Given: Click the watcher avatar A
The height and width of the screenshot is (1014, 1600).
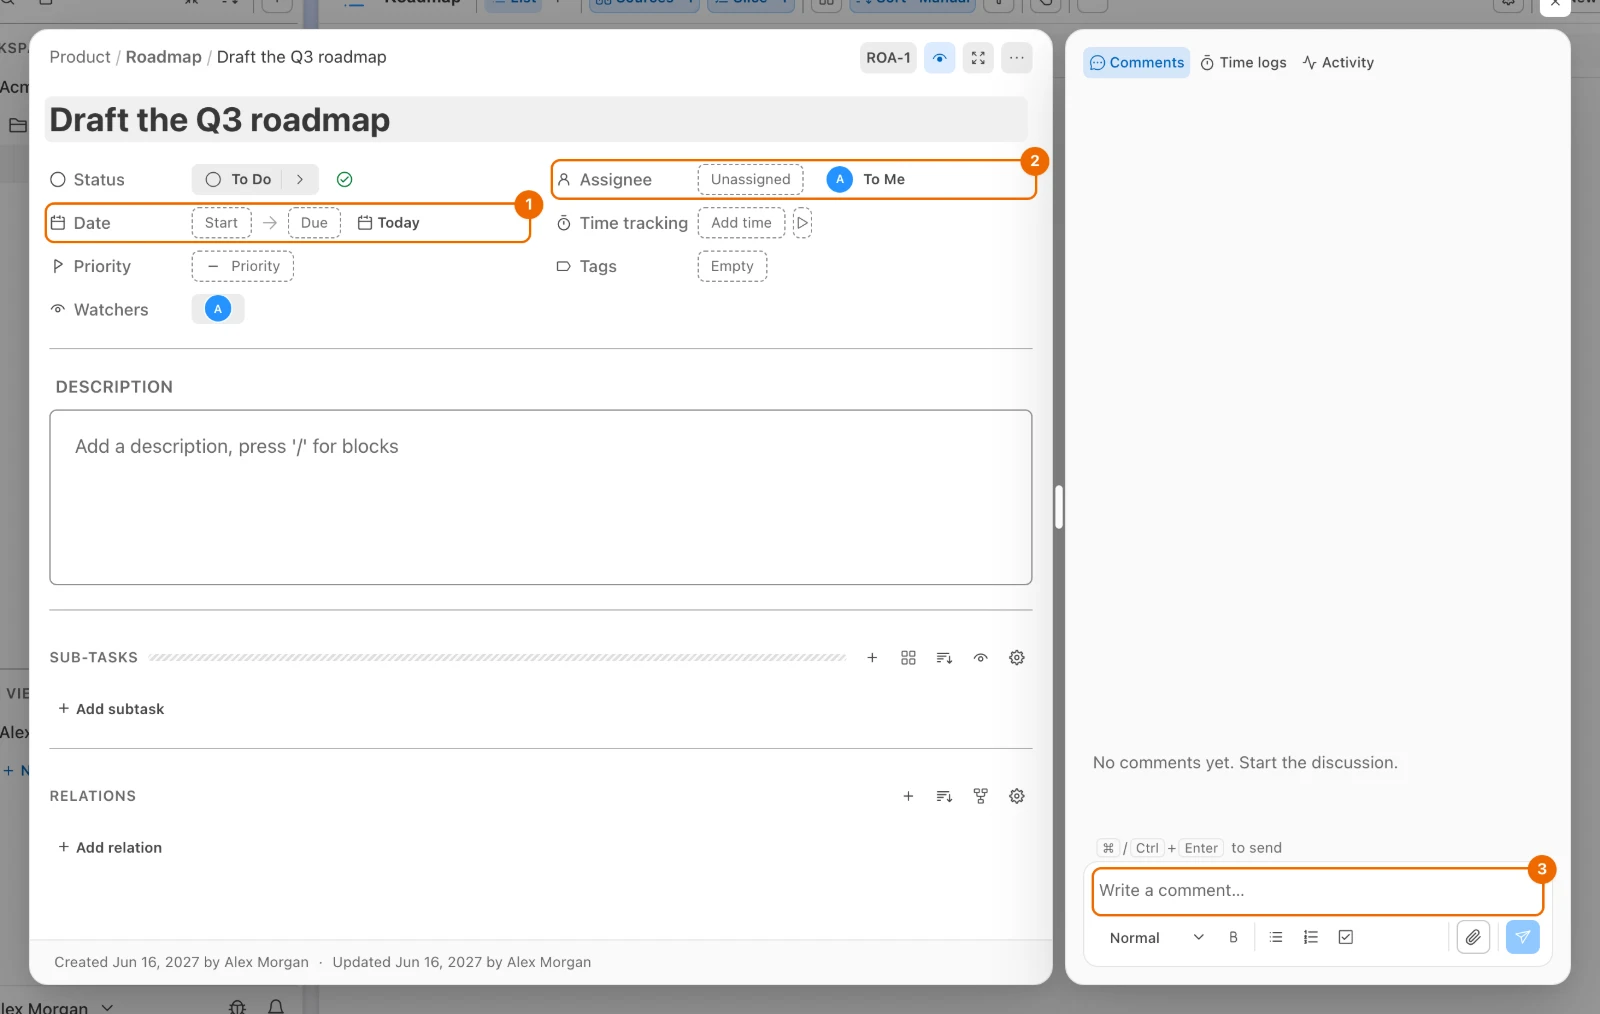Looking at the screenshot, I should pos(218,309).
